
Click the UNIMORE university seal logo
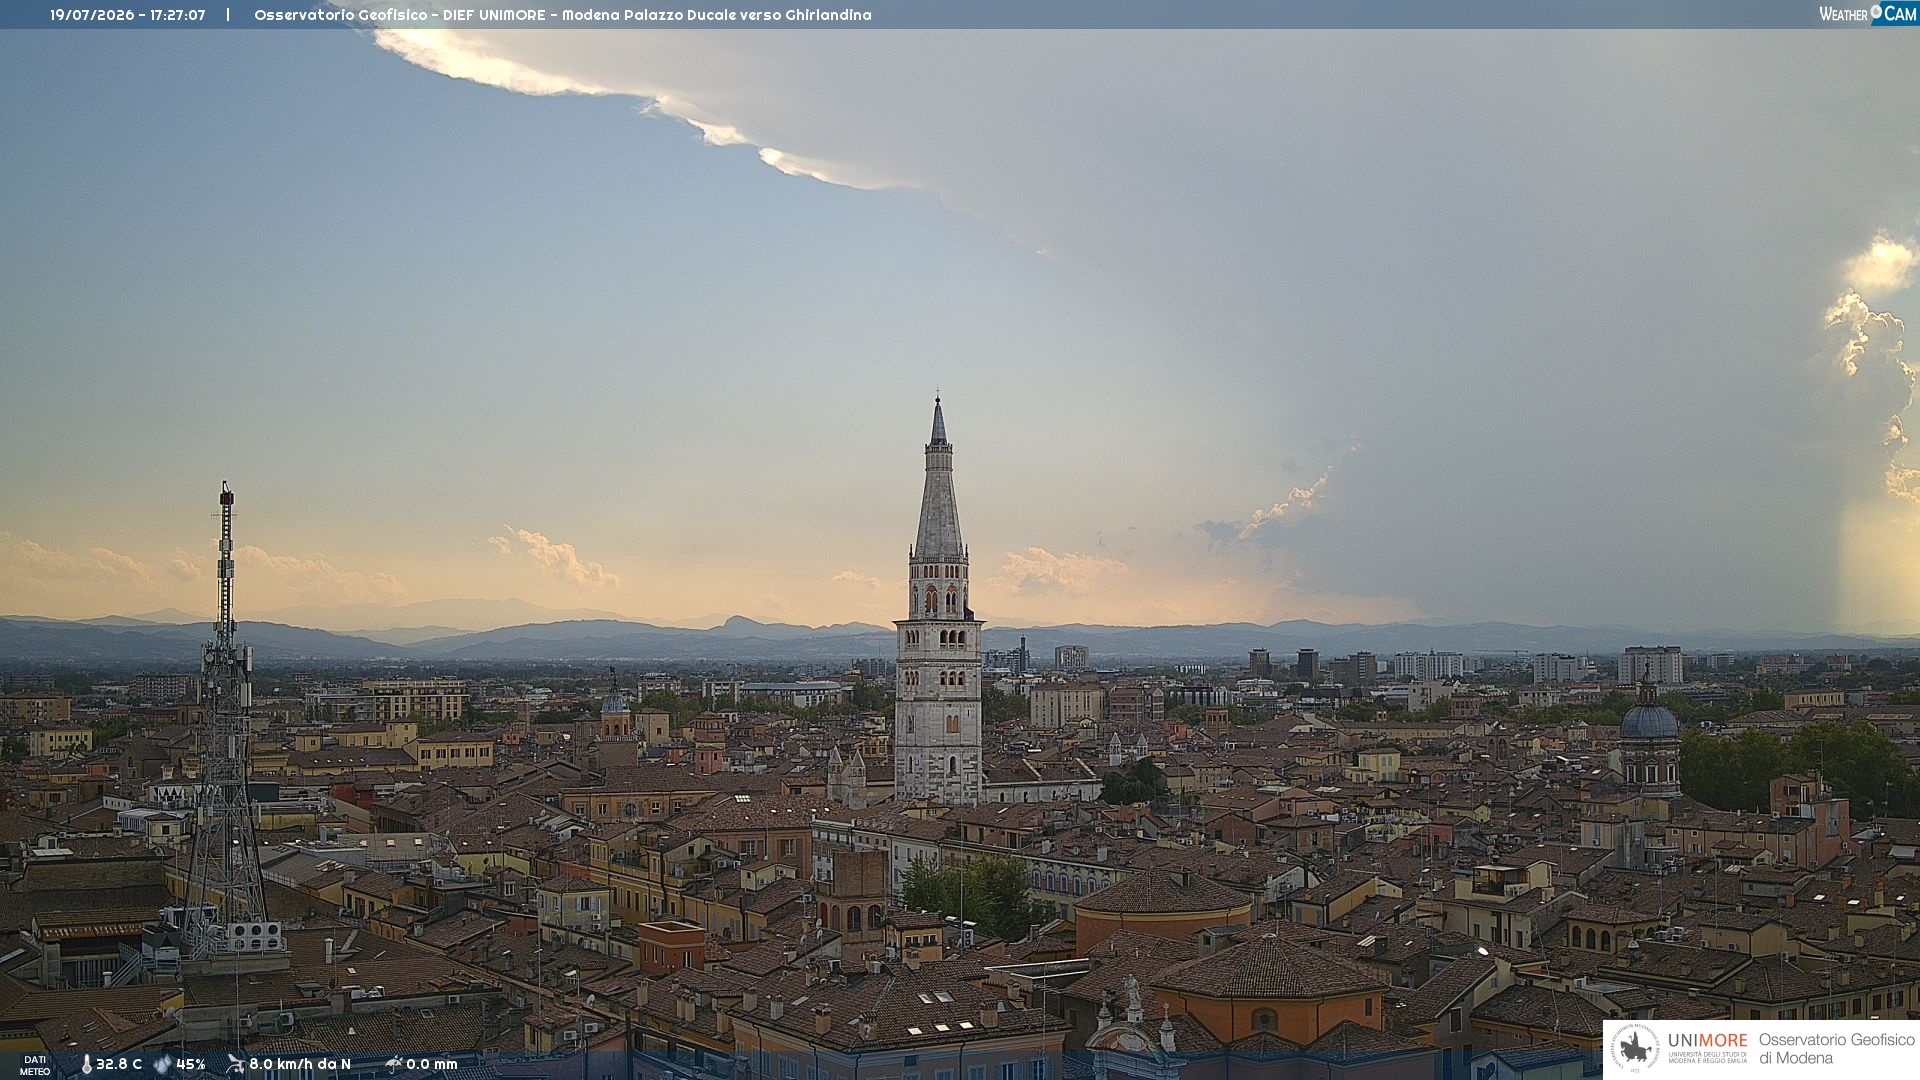(x=1635, y=1049)
